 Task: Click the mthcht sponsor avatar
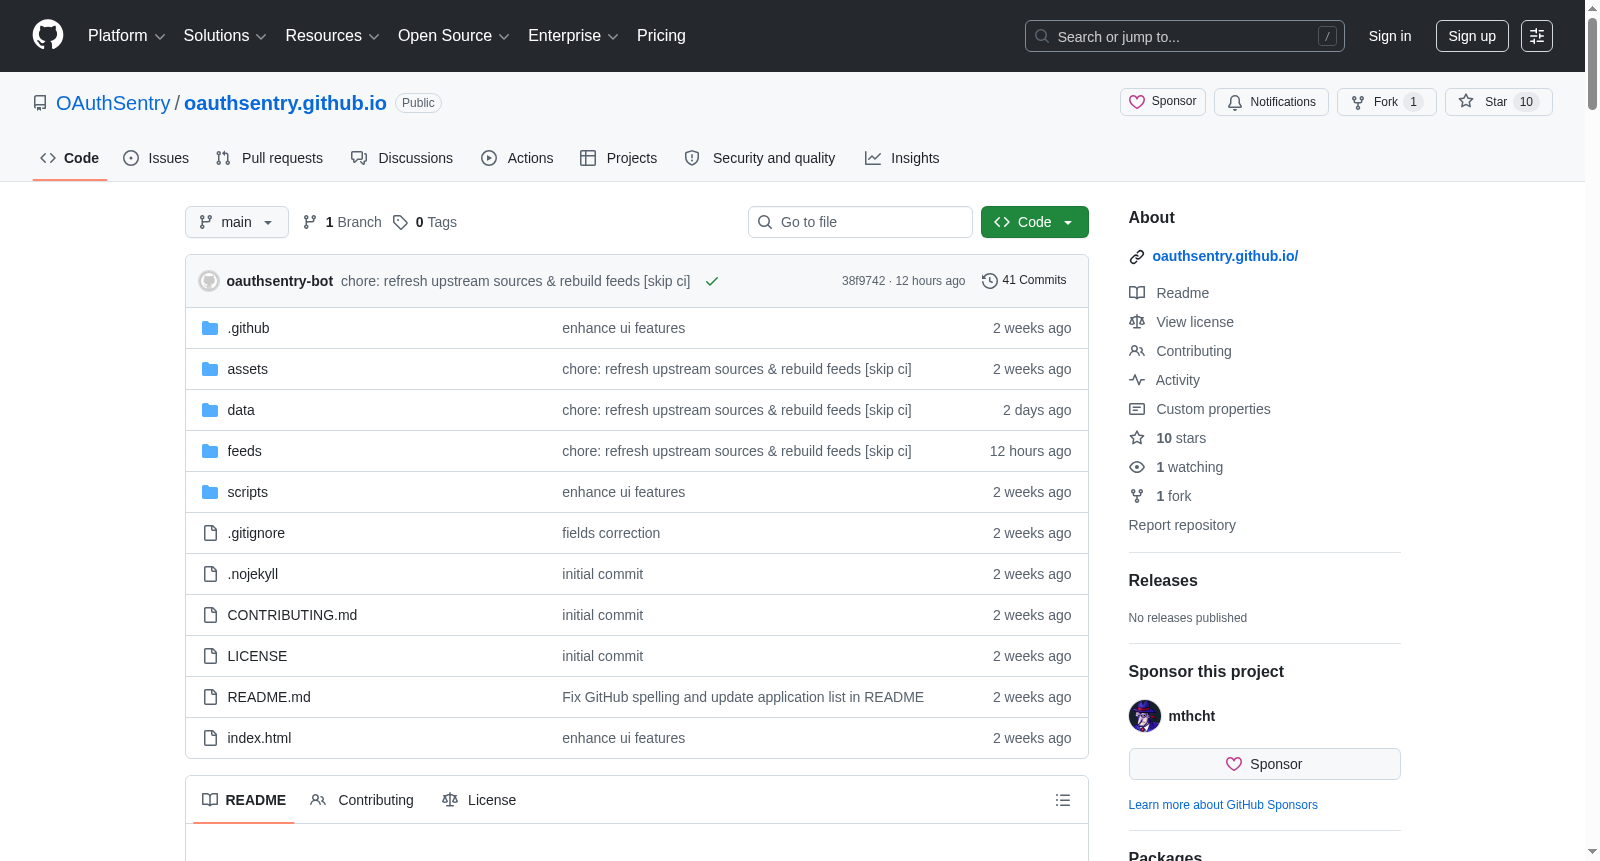coord(1145,716)
